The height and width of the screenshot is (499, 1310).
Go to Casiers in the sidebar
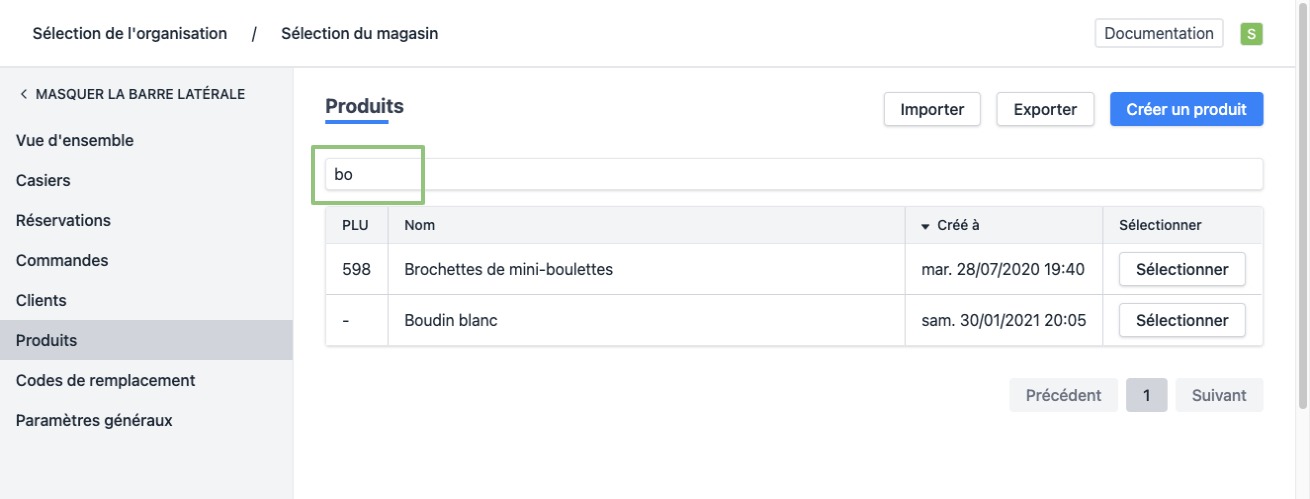pos(43,181)
